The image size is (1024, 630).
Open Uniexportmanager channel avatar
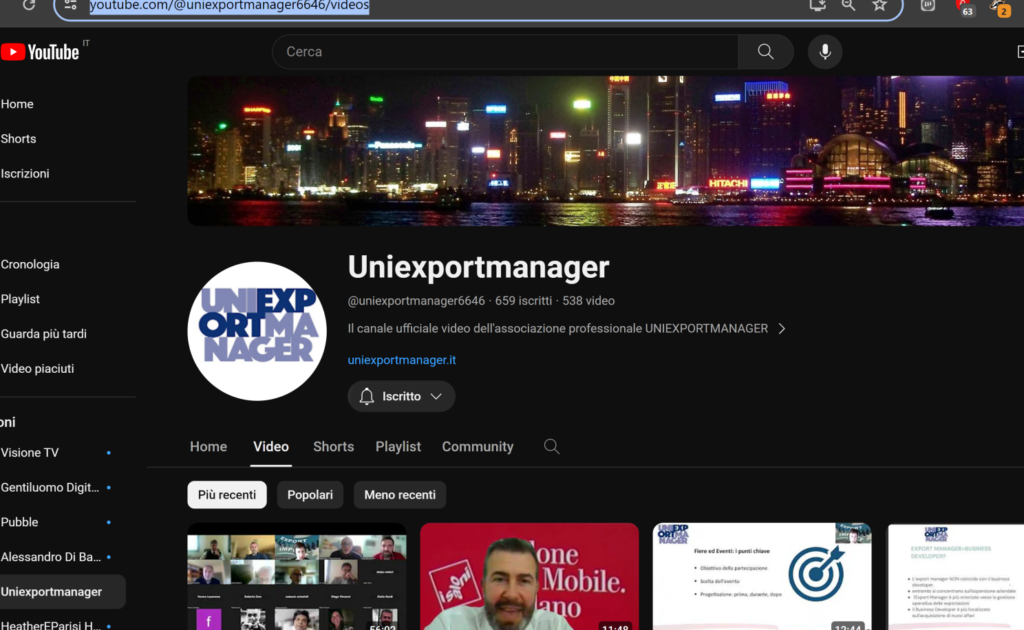point(257,331)
